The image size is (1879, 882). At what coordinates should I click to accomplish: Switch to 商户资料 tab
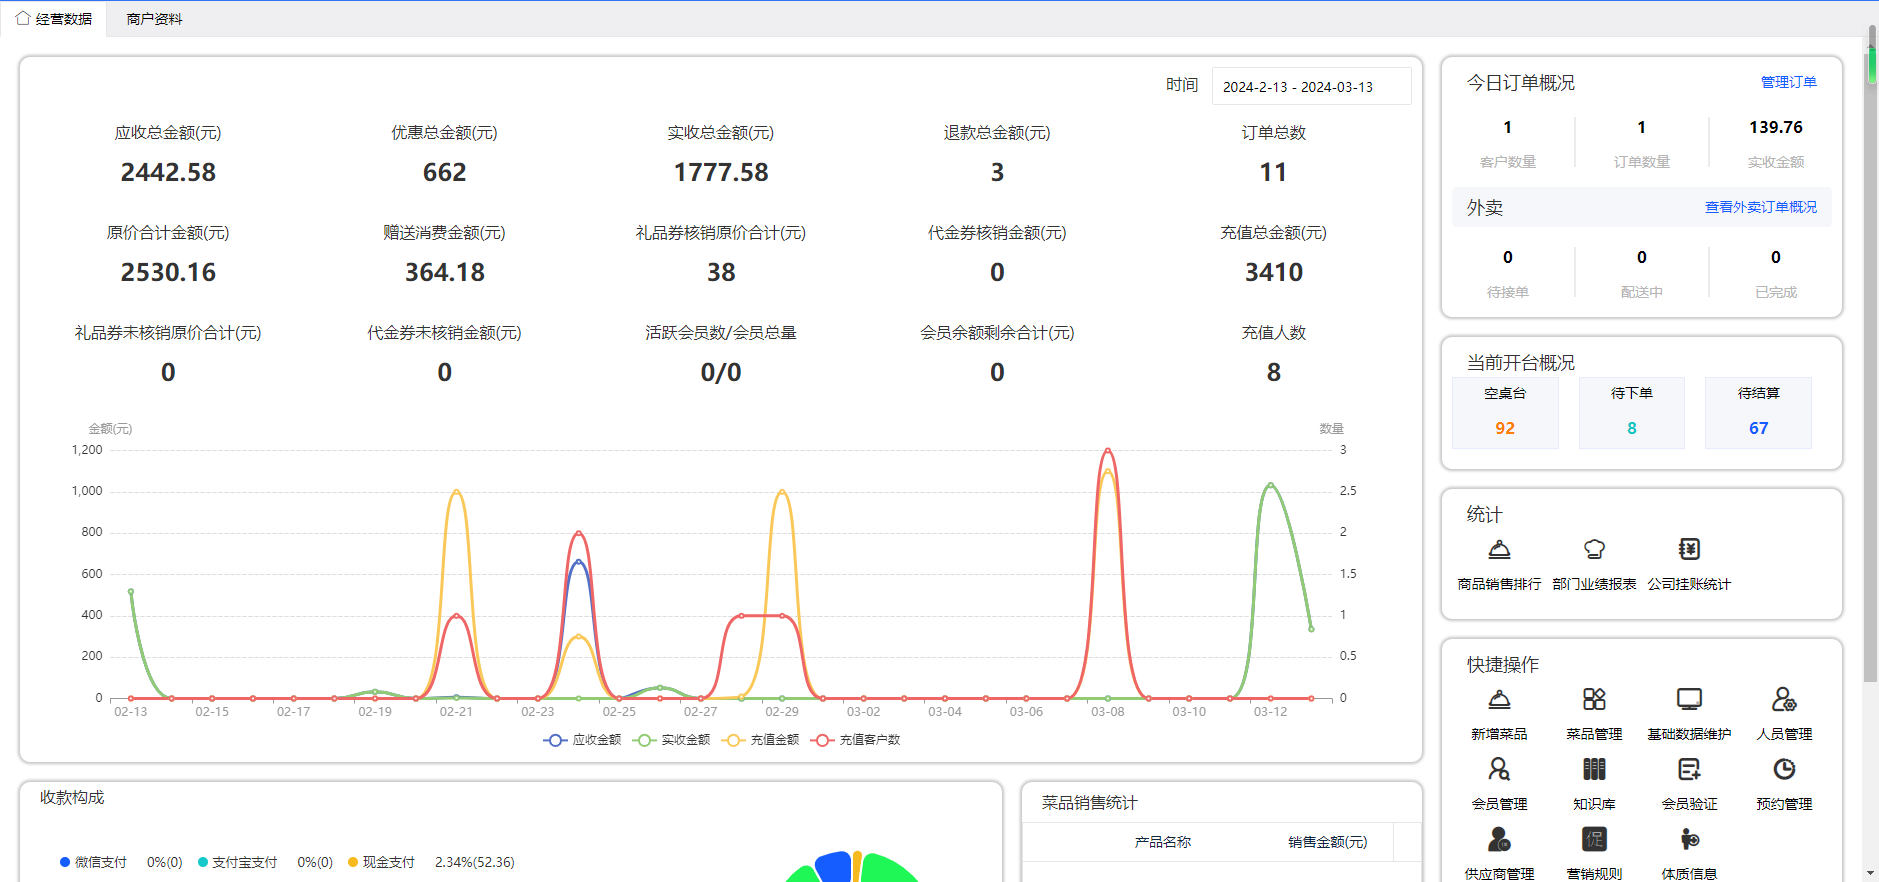point(154,19)
